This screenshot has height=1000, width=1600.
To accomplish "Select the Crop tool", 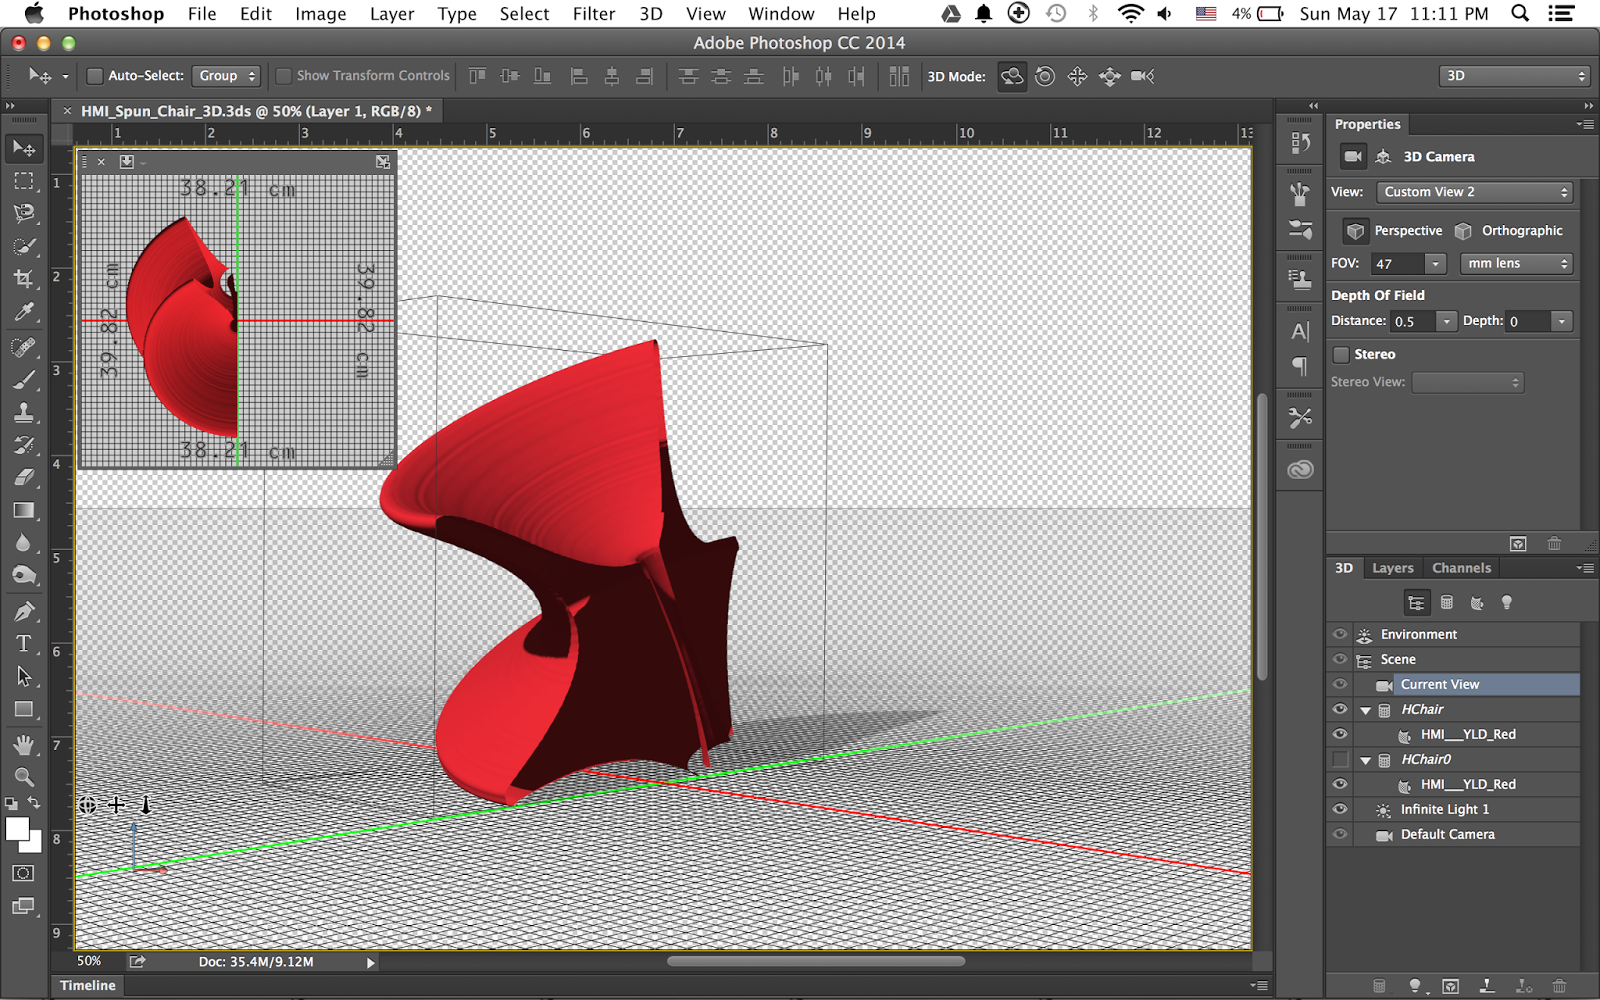I will click(24, 279).
